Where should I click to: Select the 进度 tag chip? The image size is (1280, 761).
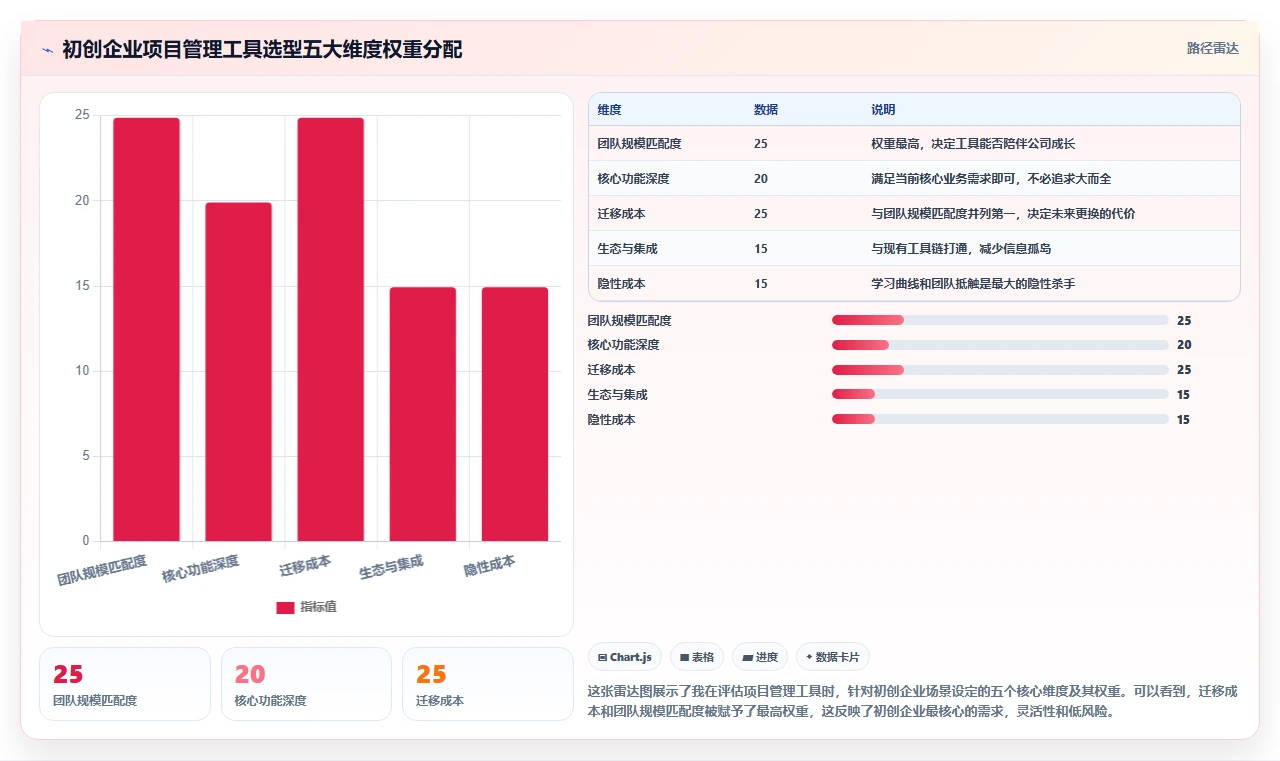[x=760, y=657]
